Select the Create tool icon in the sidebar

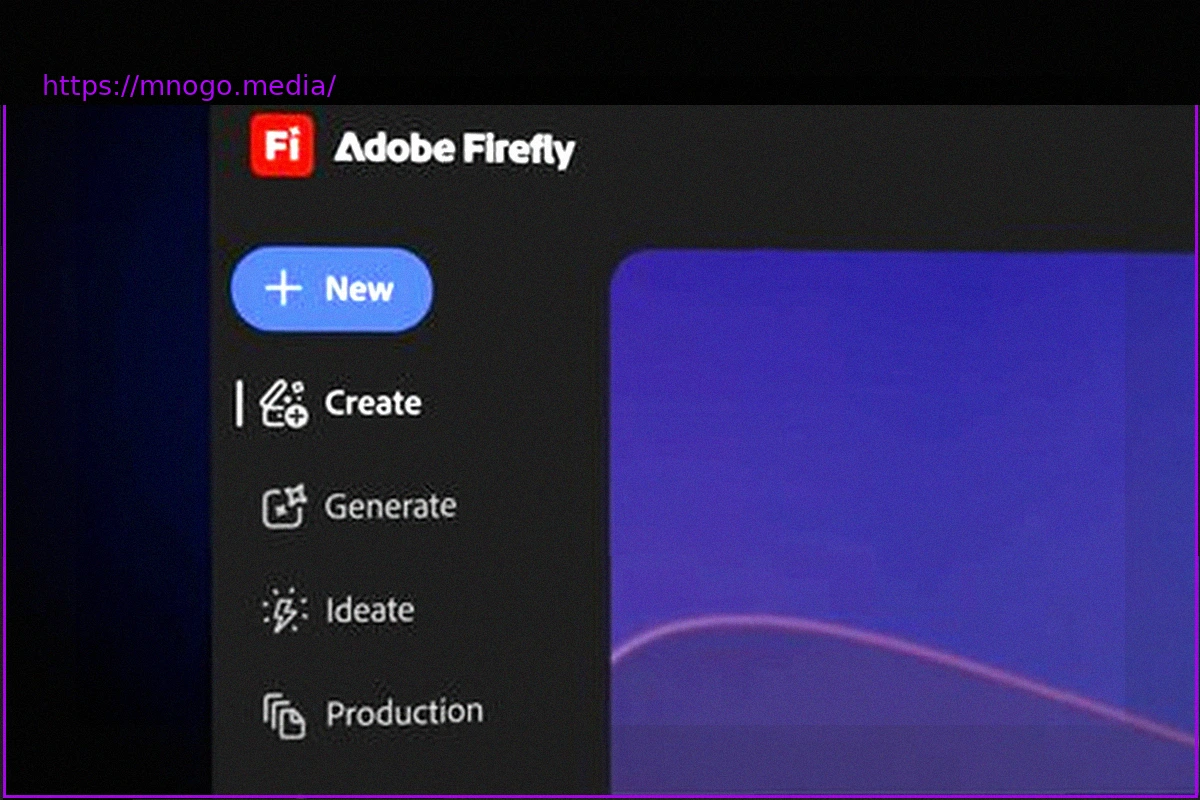coord(283,403)
